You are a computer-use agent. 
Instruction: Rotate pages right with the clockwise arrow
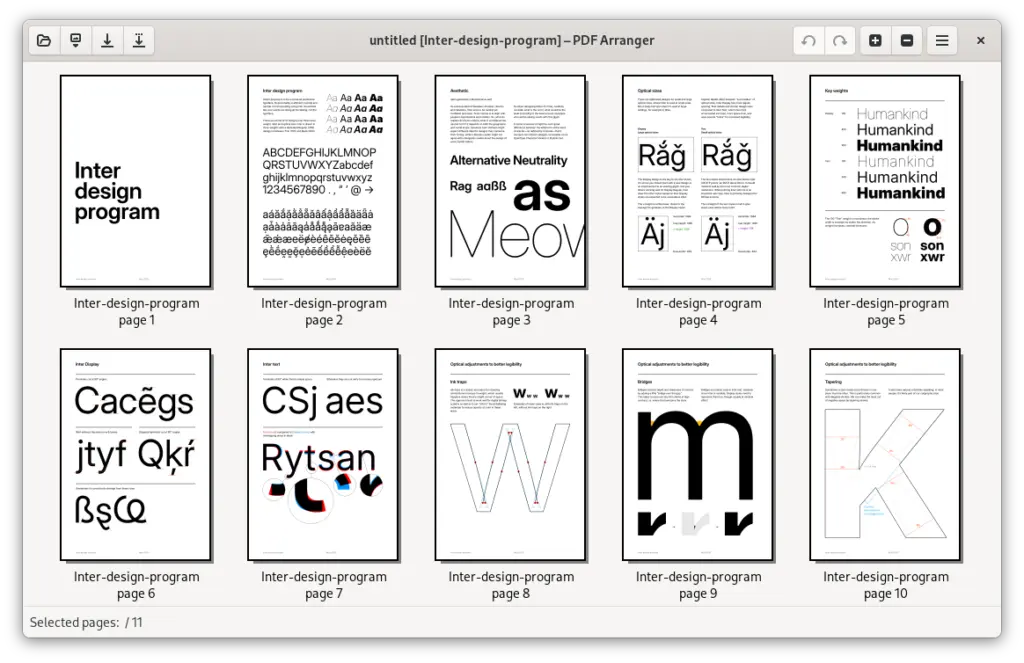pyautogui.click(x=840, y=41)
